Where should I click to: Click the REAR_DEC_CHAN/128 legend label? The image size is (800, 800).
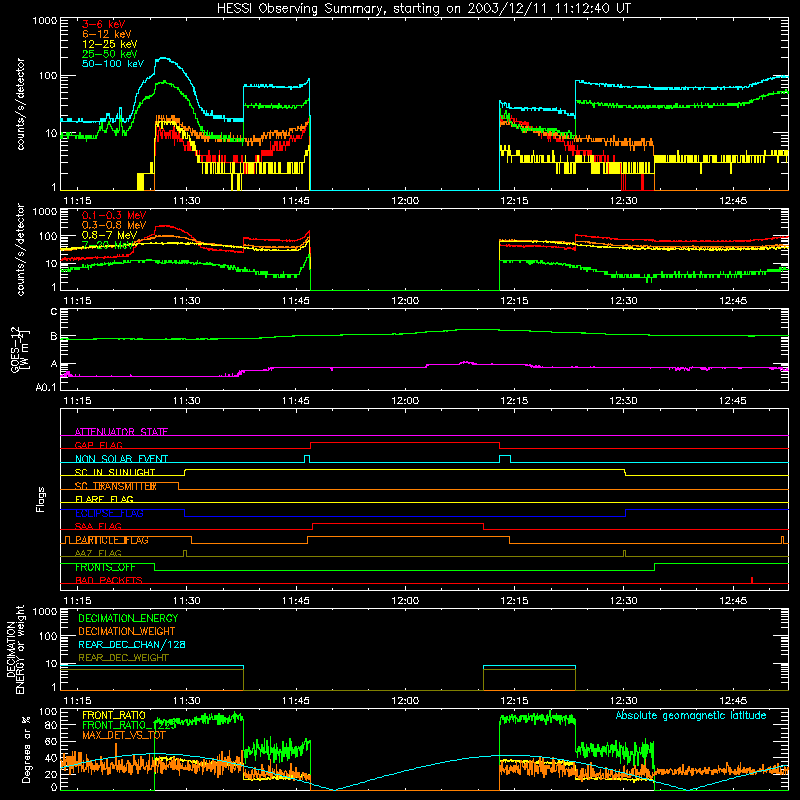point(132,644)
